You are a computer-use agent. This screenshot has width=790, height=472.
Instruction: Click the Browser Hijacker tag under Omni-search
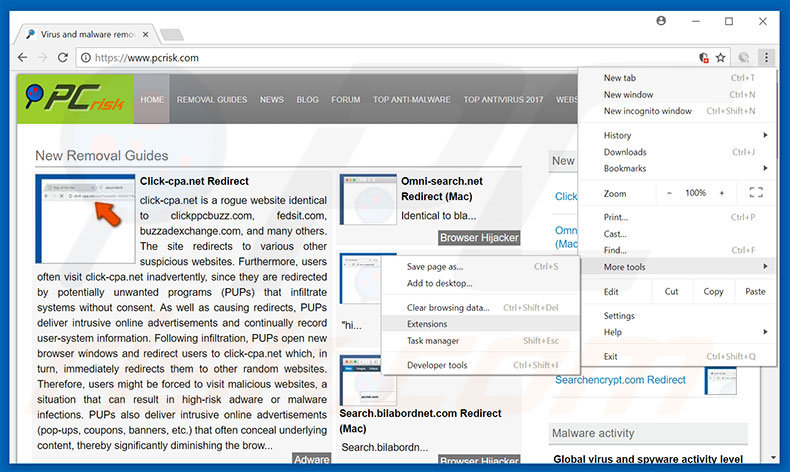(x=479, y=238)
